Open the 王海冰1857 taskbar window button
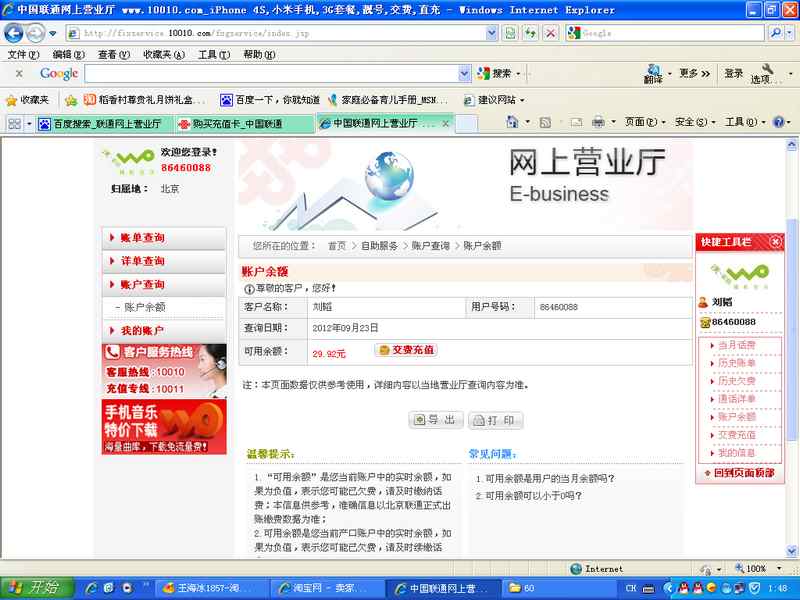The width and height of the screenshot is (800, 600). click(210, 588)
